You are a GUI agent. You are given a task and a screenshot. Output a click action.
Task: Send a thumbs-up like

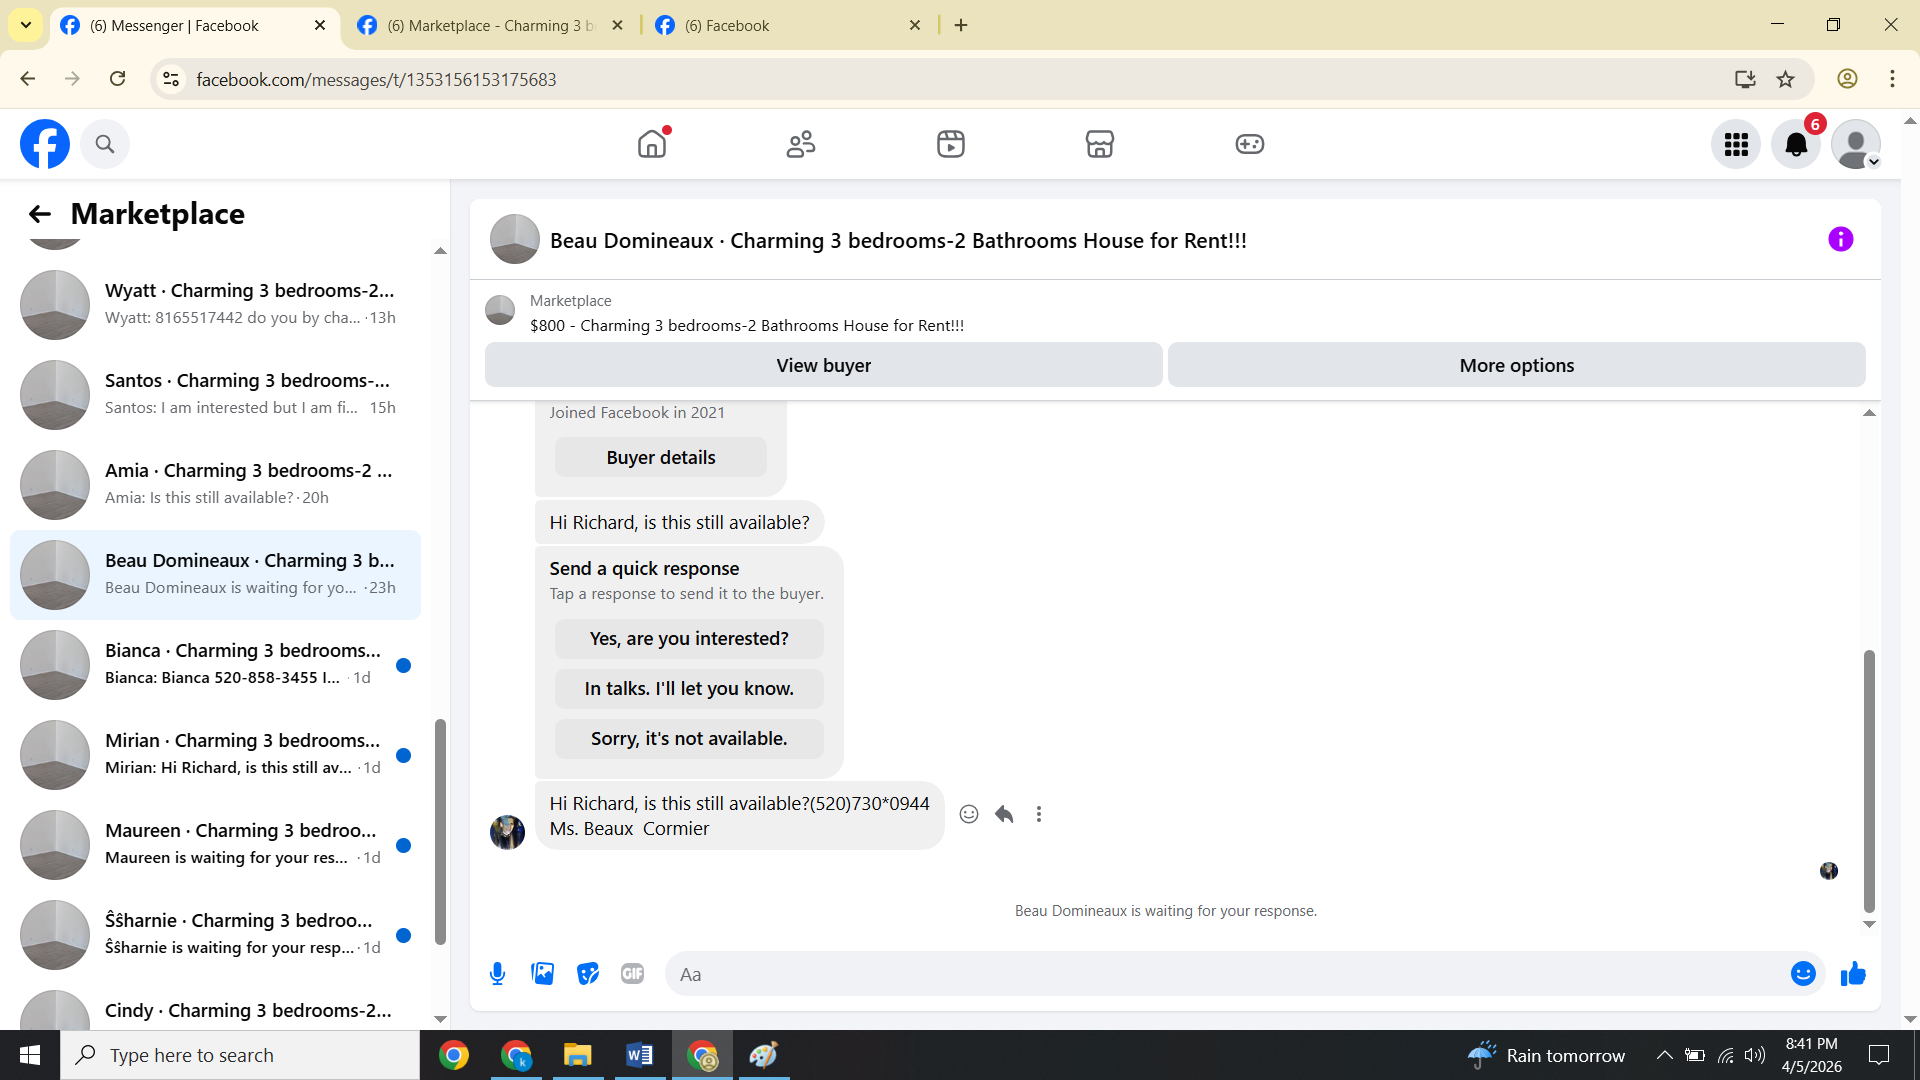[1853, 974]
